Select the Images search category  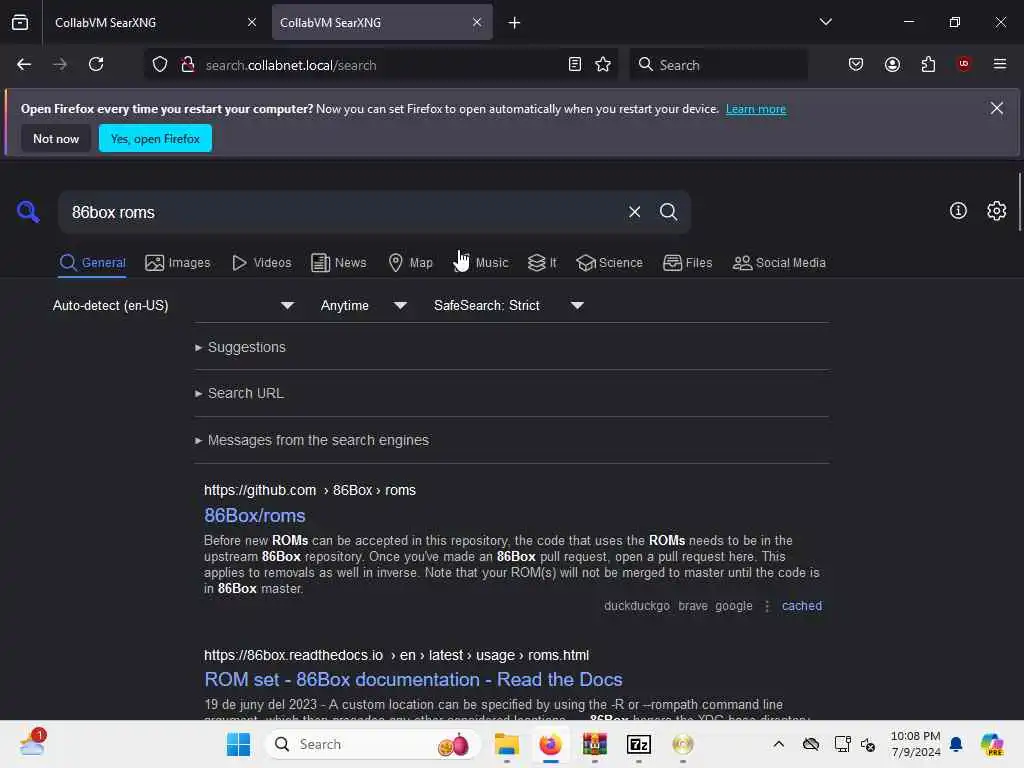pos(178,263)
